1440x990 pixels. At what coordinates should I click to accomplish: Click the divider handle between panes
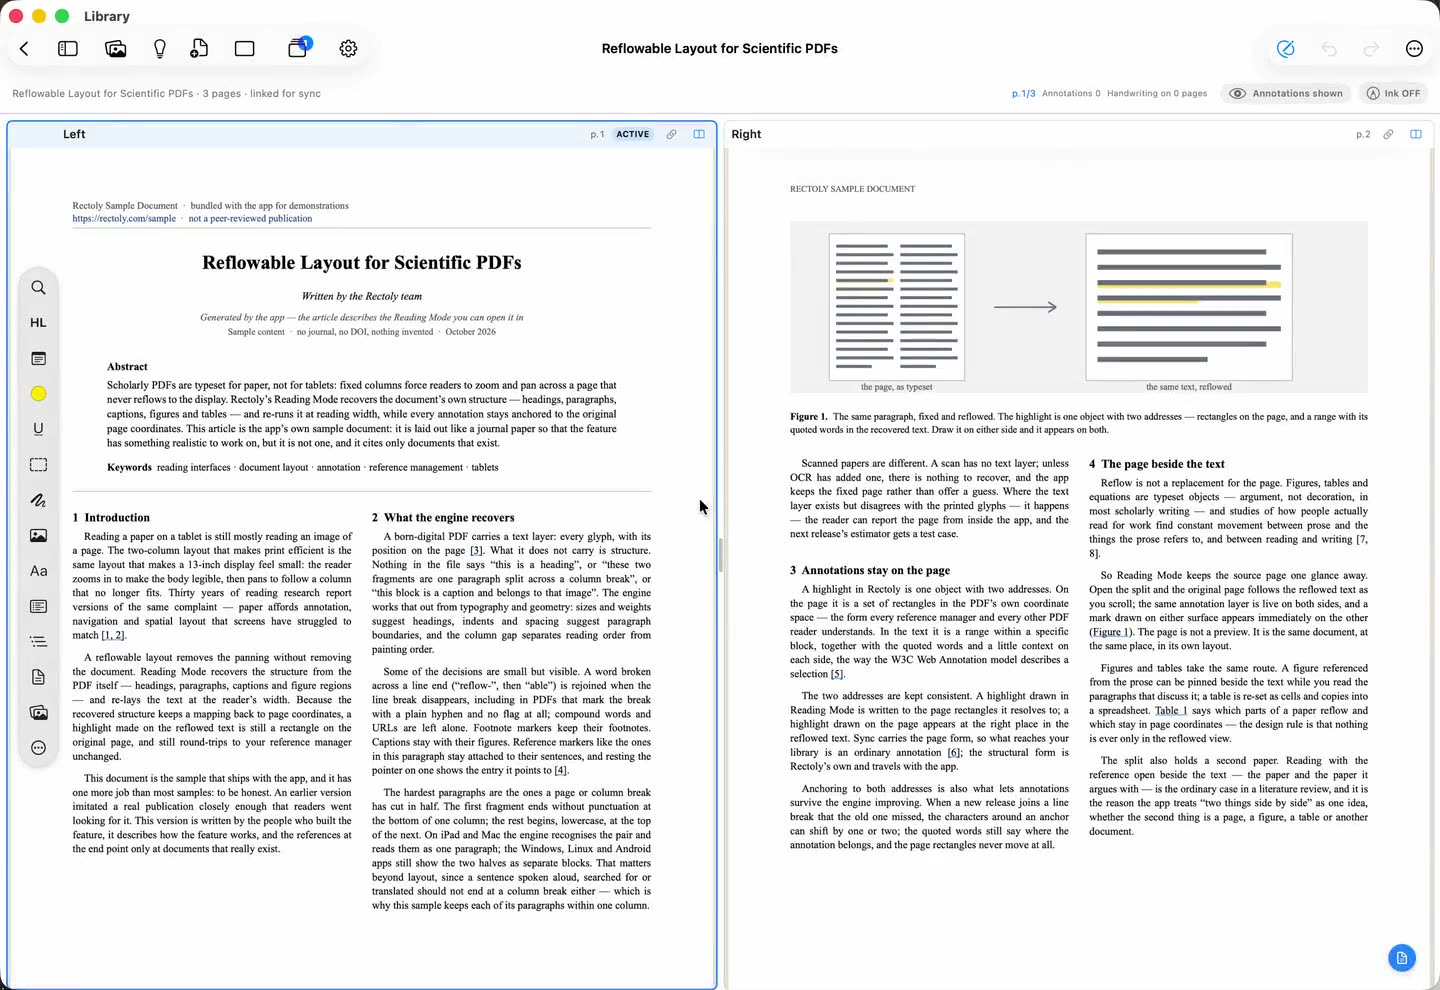coord(720,555)
